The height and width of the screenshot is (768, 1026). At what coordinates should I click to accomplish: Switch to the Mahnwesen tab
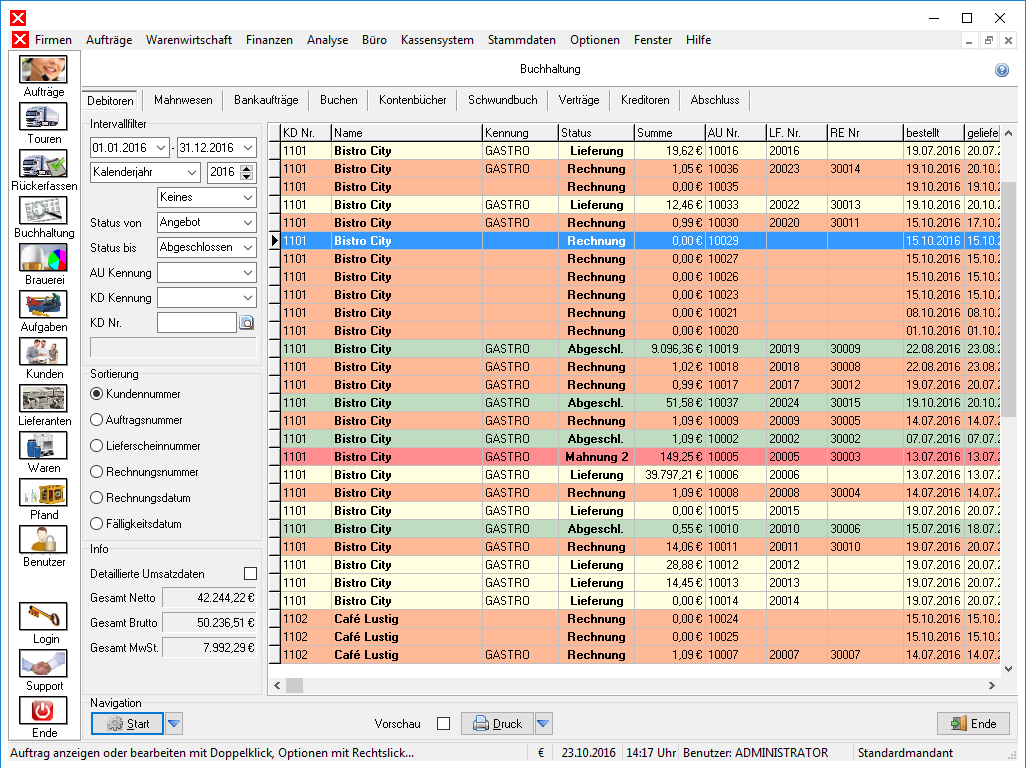[x=183, y=100]
